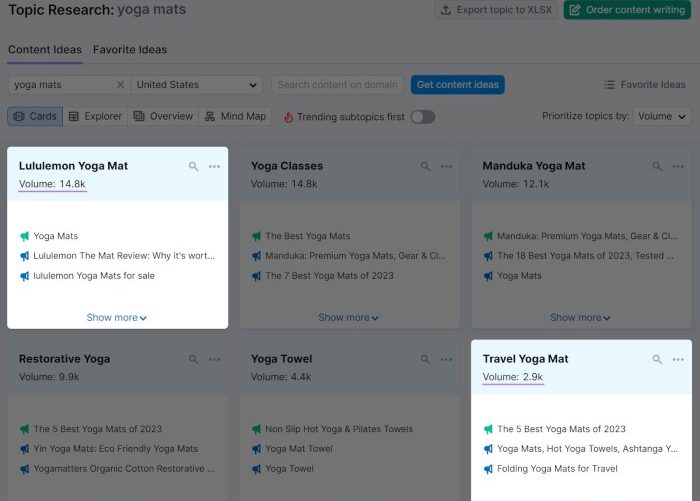Click search icon on Yoga Classes card
The width and height of the screenshot is (700, 501).
pyautogui.click(x=425, y=167)
